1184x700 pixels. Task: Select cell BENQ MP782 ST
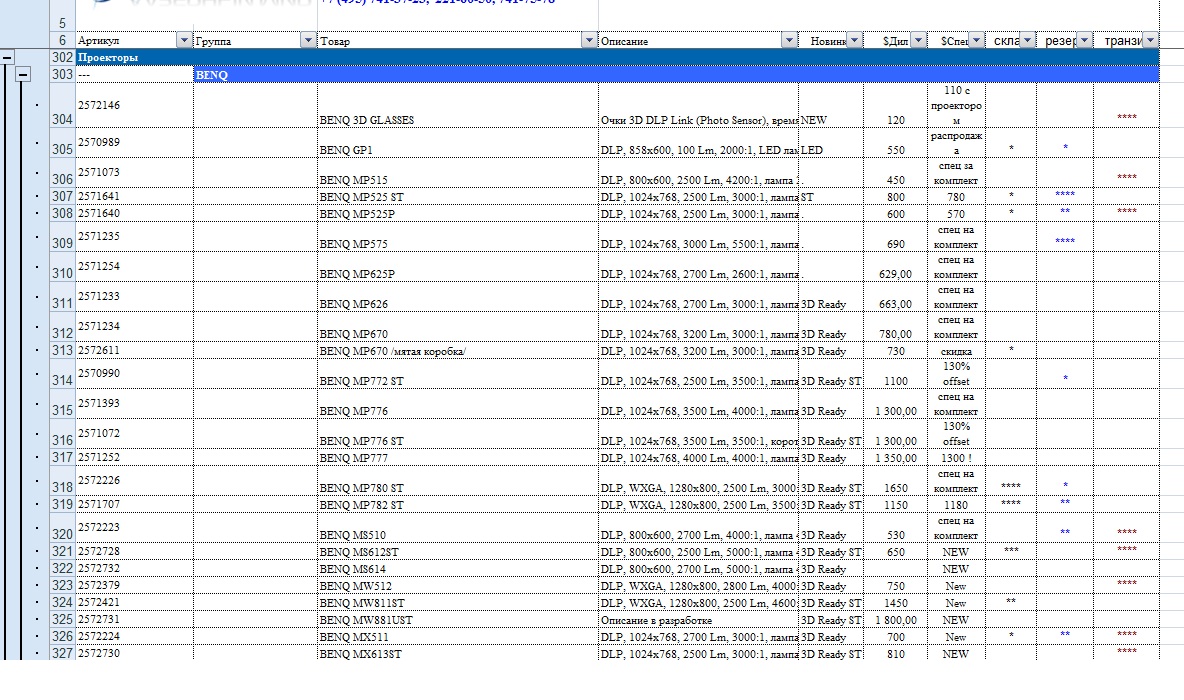(458, 504)
